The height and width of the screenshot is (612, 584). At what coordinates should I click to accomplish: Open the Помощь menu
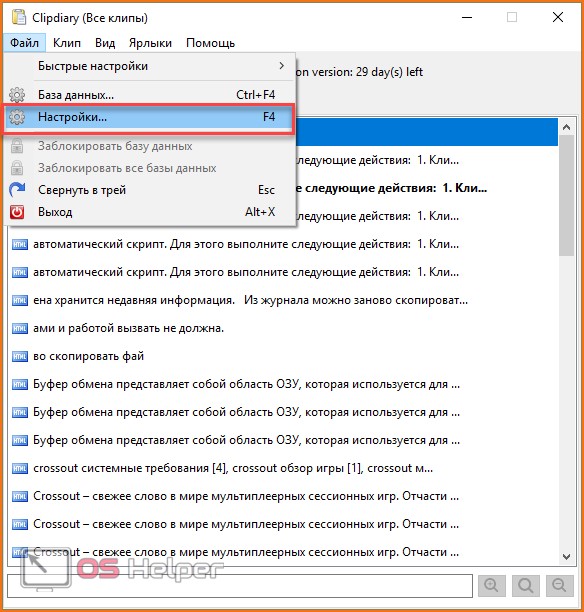pos(210,43)
